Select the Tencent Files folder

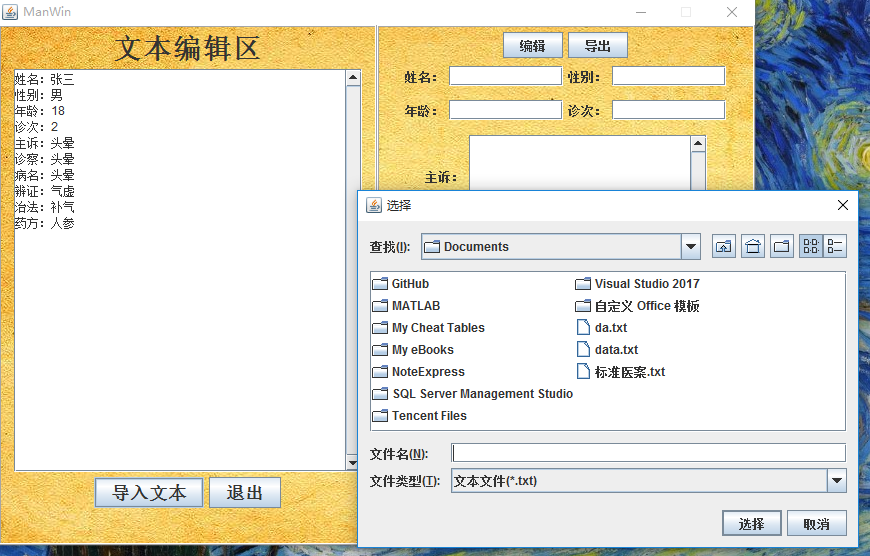click(420, 416)
